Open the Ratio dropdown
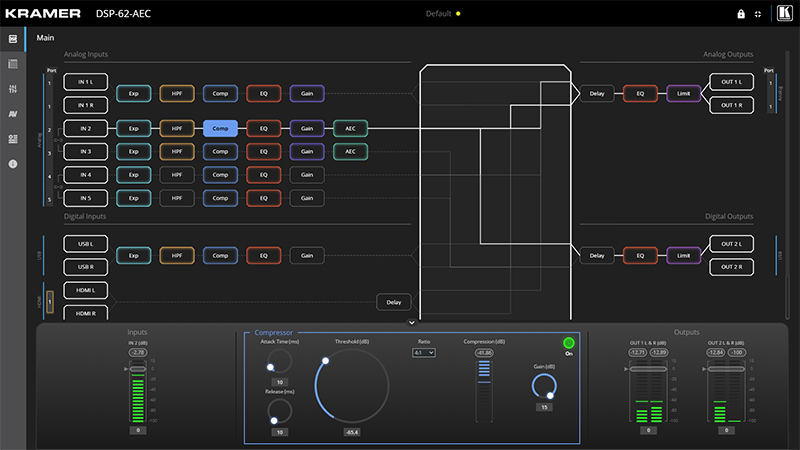 pyautogui.click(x=424, y=353)
